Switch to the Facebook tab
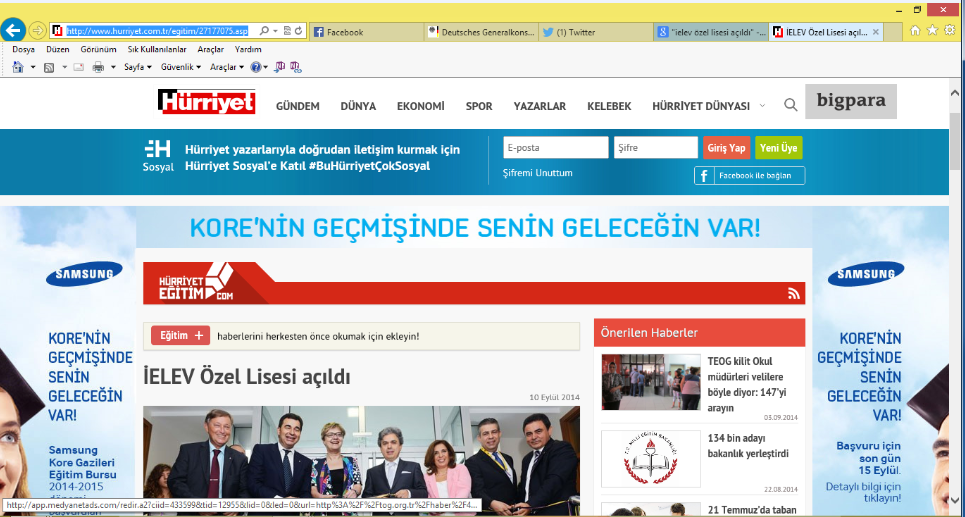This screenshot has width=965, height=517. tap(365, 32)
